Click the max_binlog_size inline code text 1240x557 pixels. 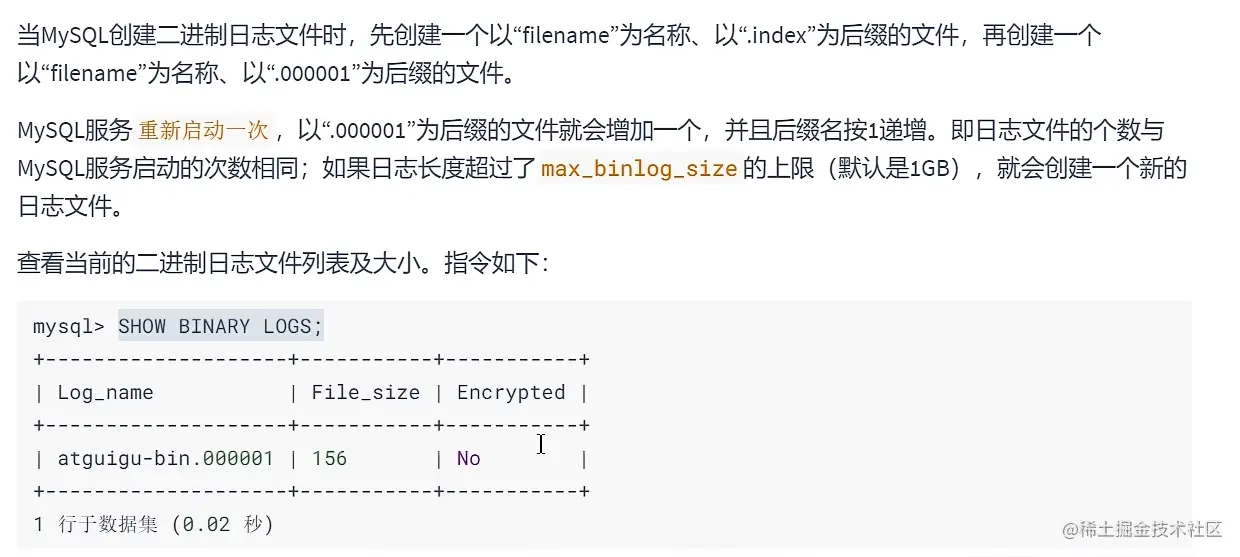[x=639, y=168]
